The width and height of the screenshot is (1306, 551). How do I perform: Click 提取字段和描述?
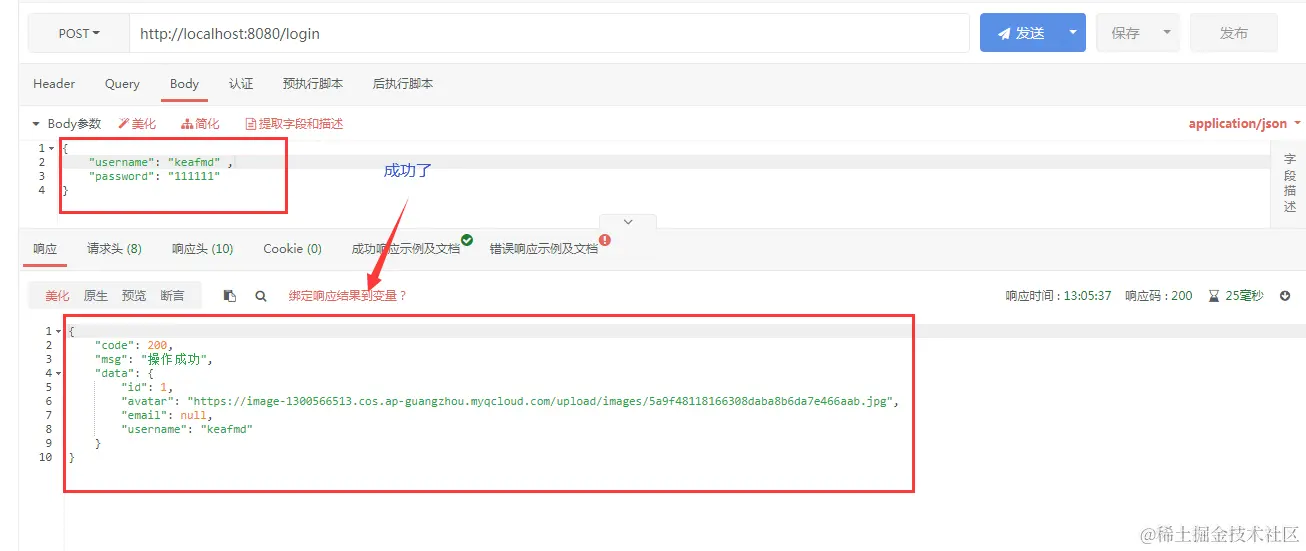(294, 124)
